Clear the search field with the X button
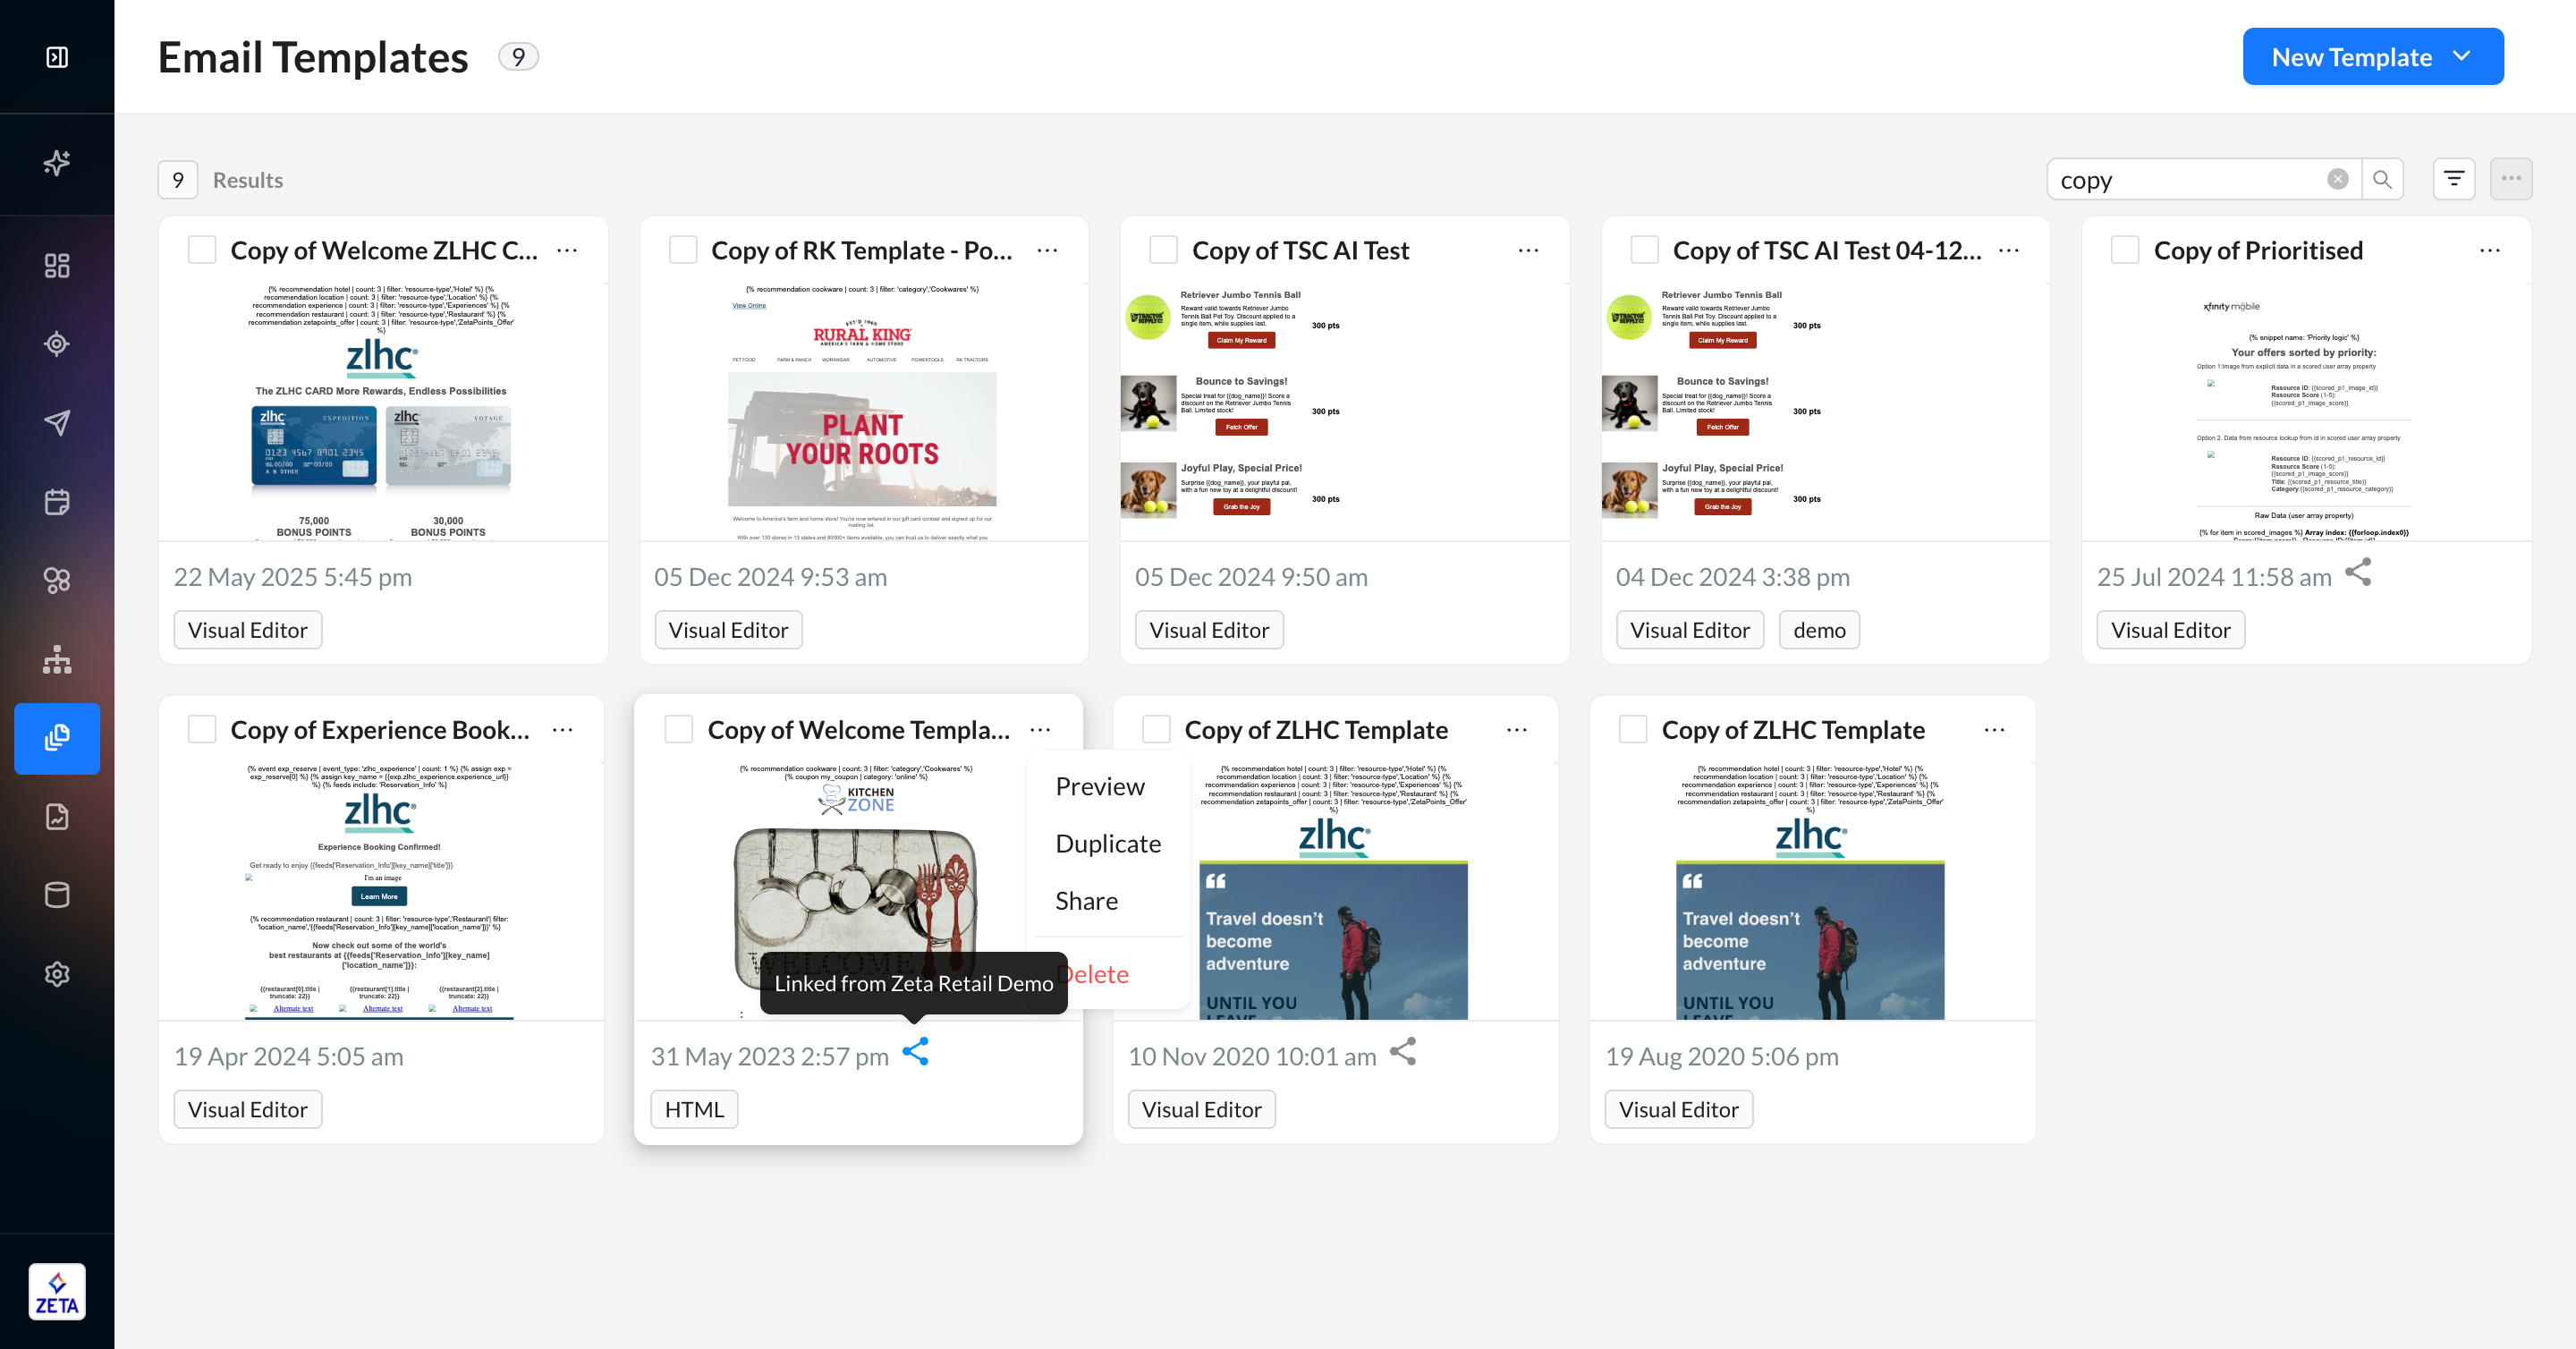The width and height of the screenshot is (2576, 1349). (2337, 179)
